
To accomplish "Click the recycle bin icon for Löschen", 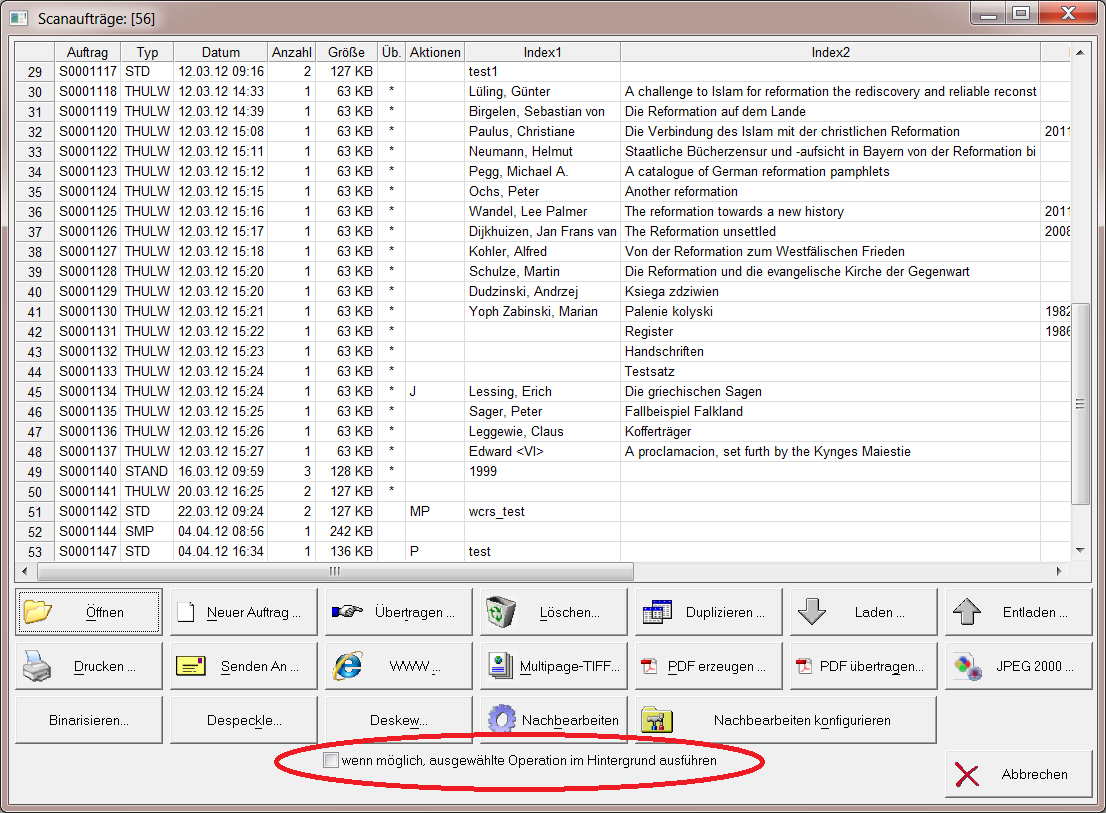I will tap(501, 611).
